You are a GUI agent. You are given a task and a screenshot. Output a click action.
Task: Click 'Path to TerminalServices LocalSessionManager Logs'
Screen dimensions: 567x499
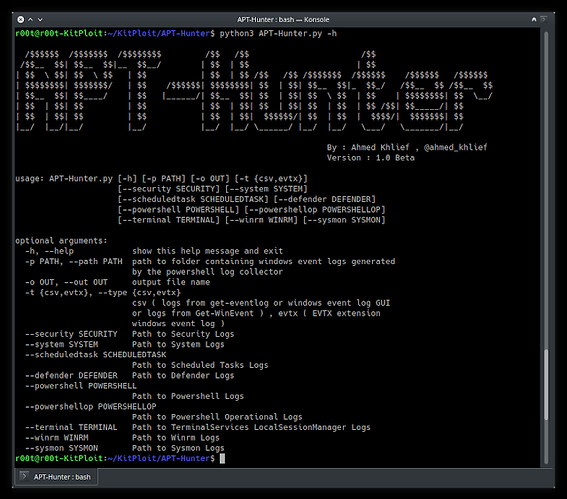pyautogui.click(x=251, y=427)
